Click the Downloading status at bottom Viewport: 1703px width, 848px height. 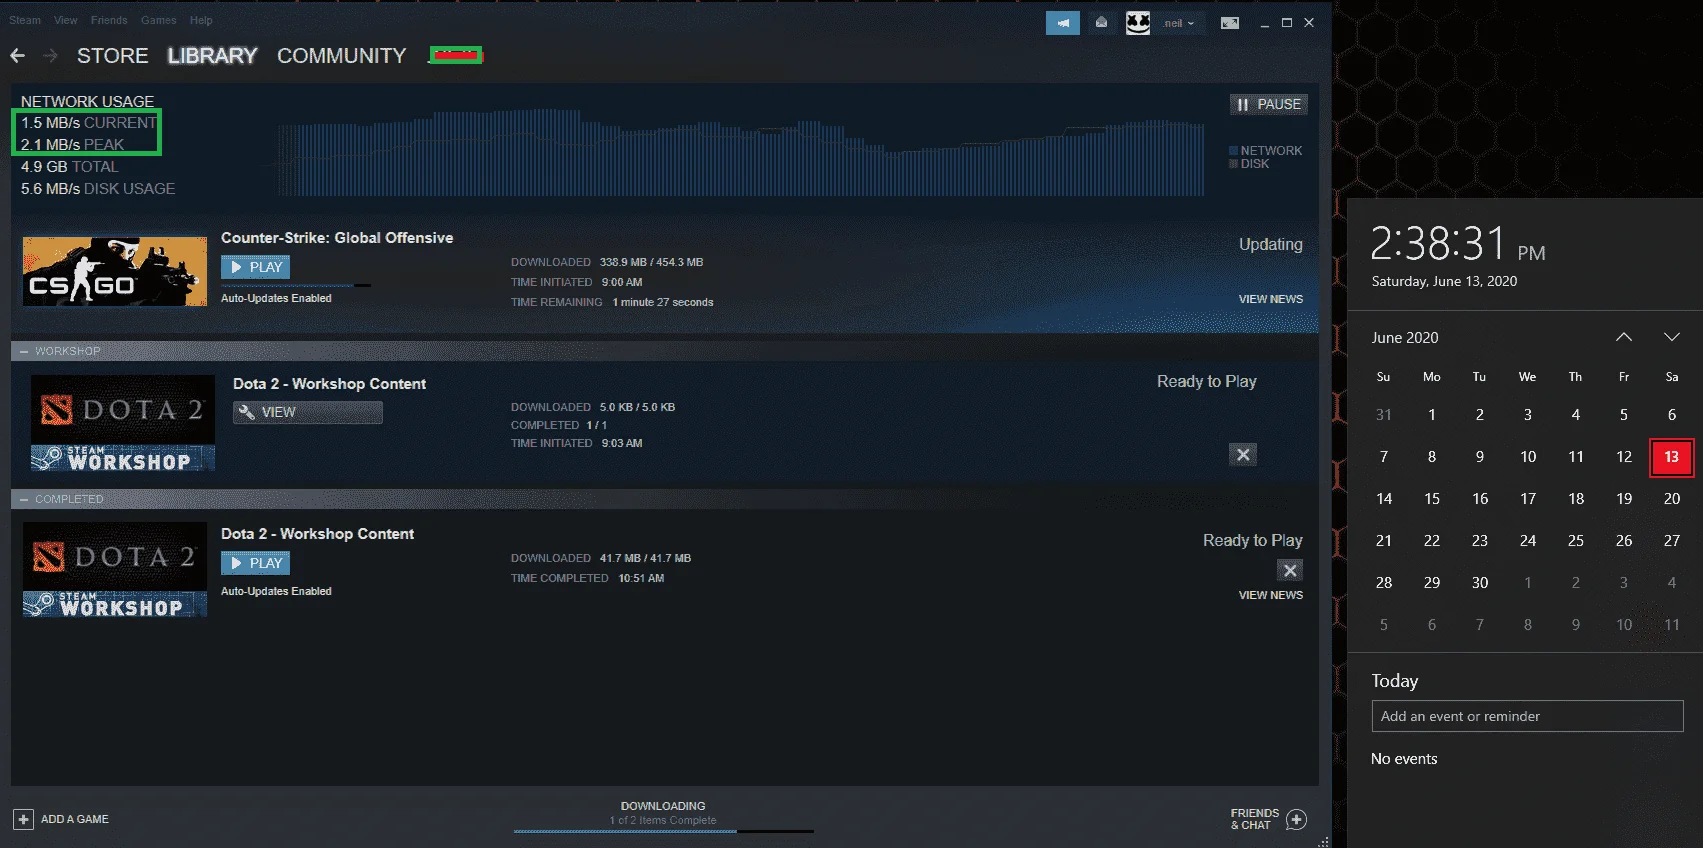(x=663, y=806)
